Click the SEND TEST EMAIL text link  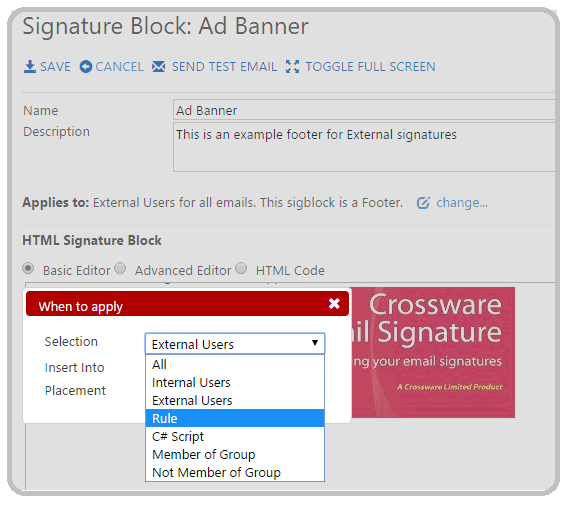coord(224,67)
